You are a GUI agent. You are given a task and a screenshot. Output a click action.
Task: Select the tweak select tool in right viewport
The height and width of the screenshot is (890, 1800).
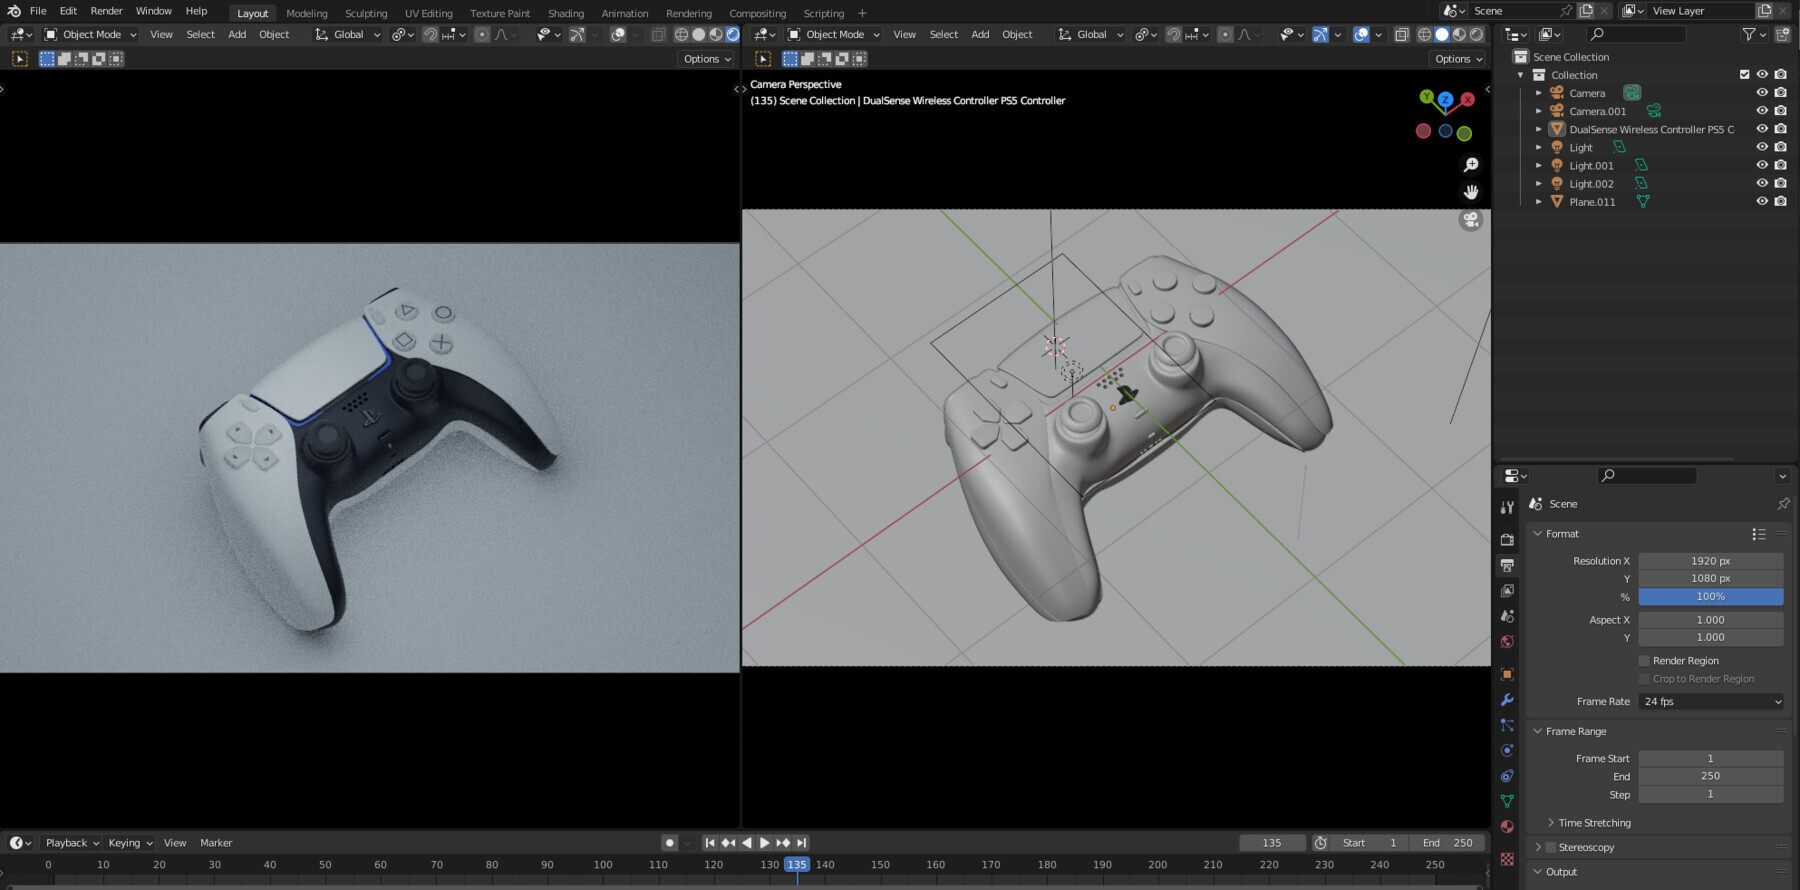pos(763,59)
